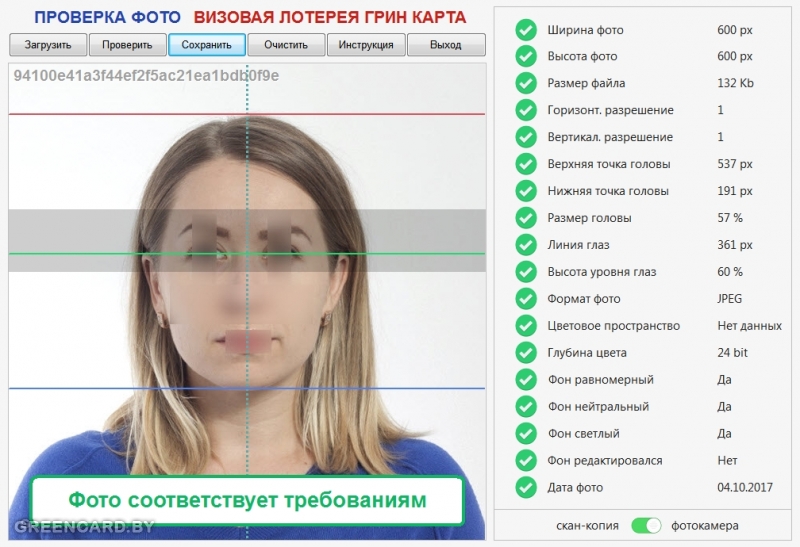Viewport: 800px width, 547px height.
Task: Click the format value JPEG
Action: pos(730,299)
